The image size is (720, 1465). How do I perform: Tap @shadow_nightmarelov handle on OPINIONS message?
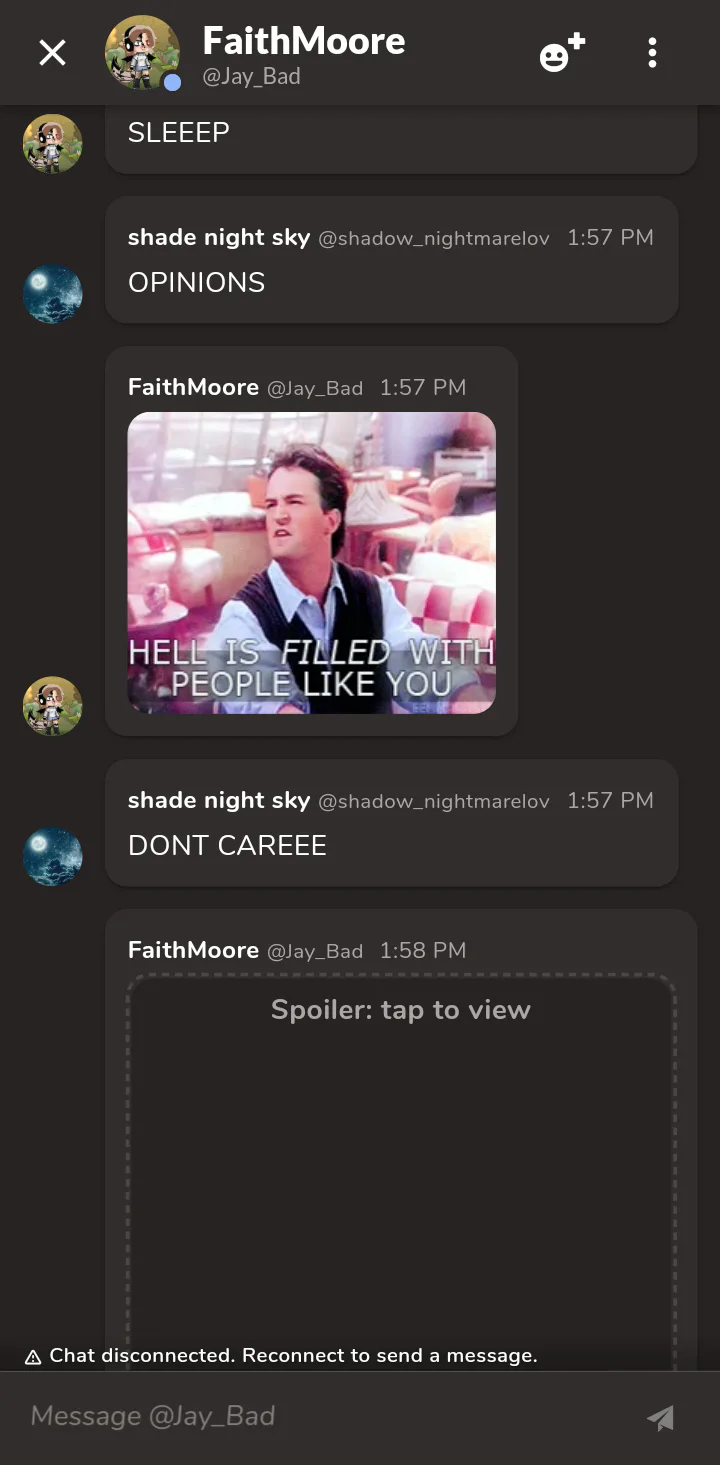point(434,239)
